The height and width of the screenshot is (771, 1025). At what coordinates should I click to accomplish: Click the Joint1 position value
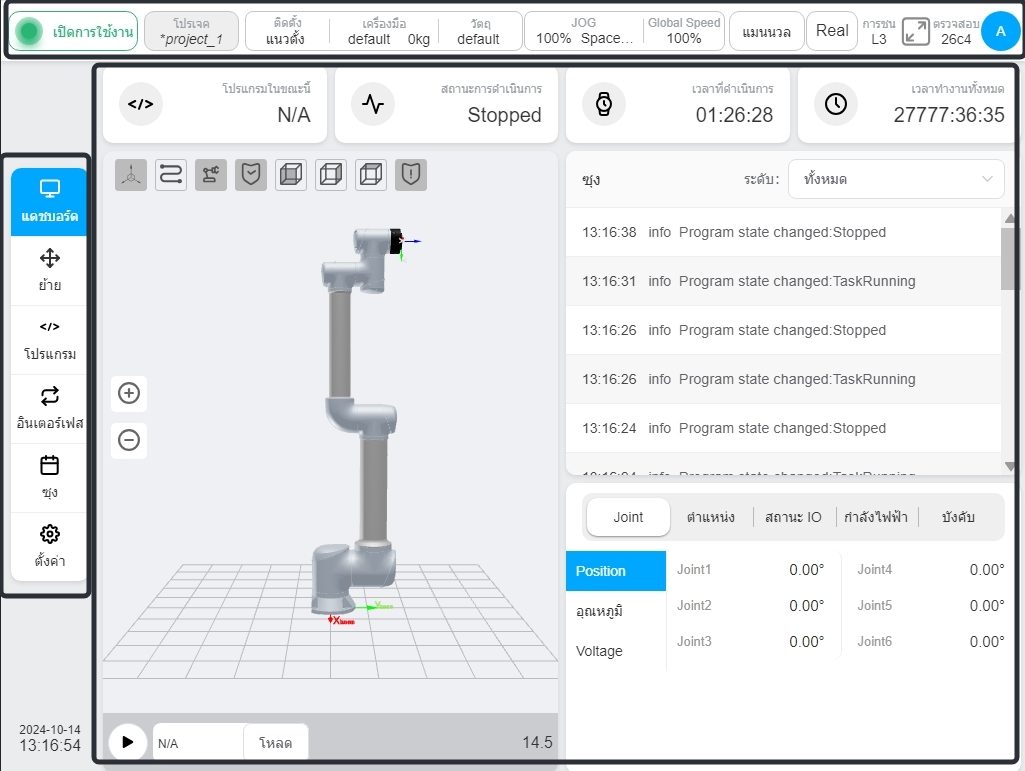click(x=807, y=570)
